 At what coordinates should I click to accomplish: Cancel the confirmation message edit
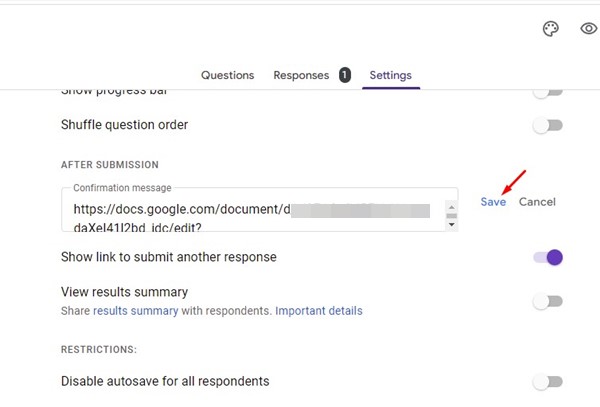pos(537,202)
